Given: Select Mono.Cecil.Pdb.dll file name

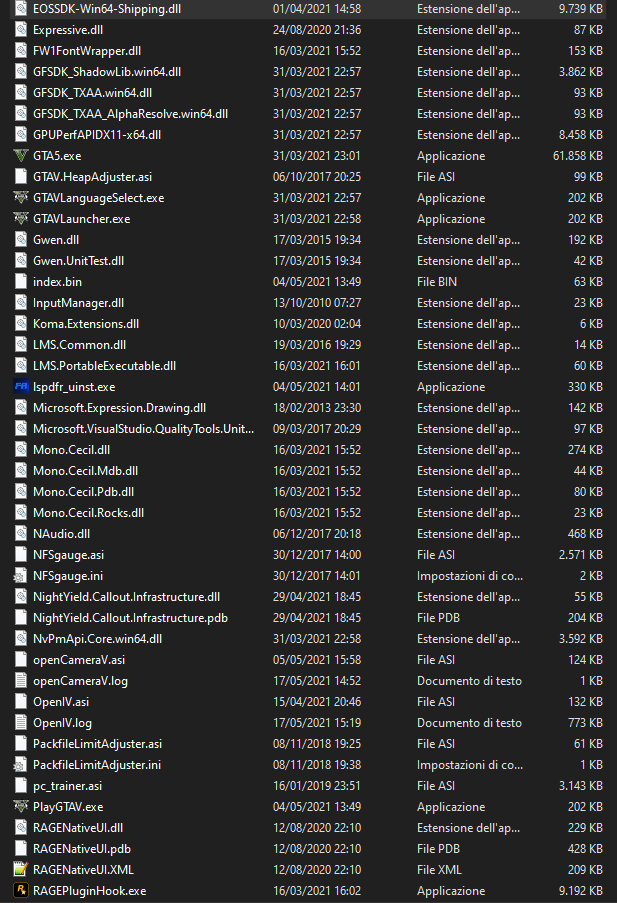Looking at the screenshot, I should pos(84,492).
